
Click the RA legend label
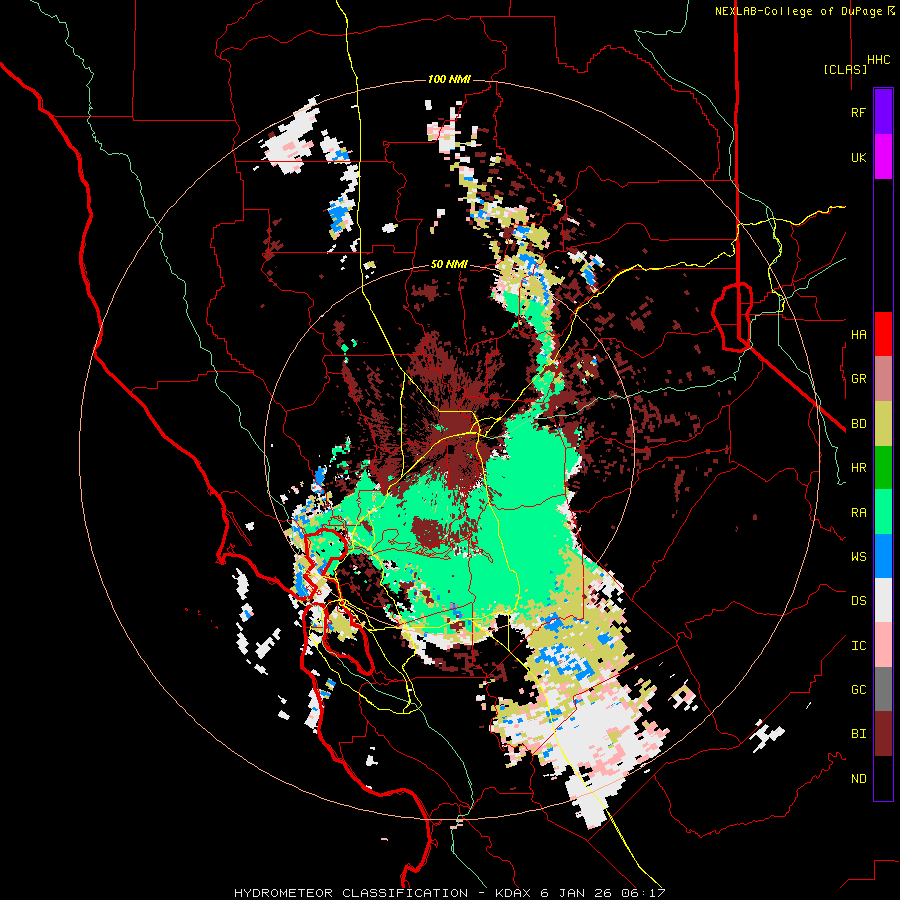858,513
